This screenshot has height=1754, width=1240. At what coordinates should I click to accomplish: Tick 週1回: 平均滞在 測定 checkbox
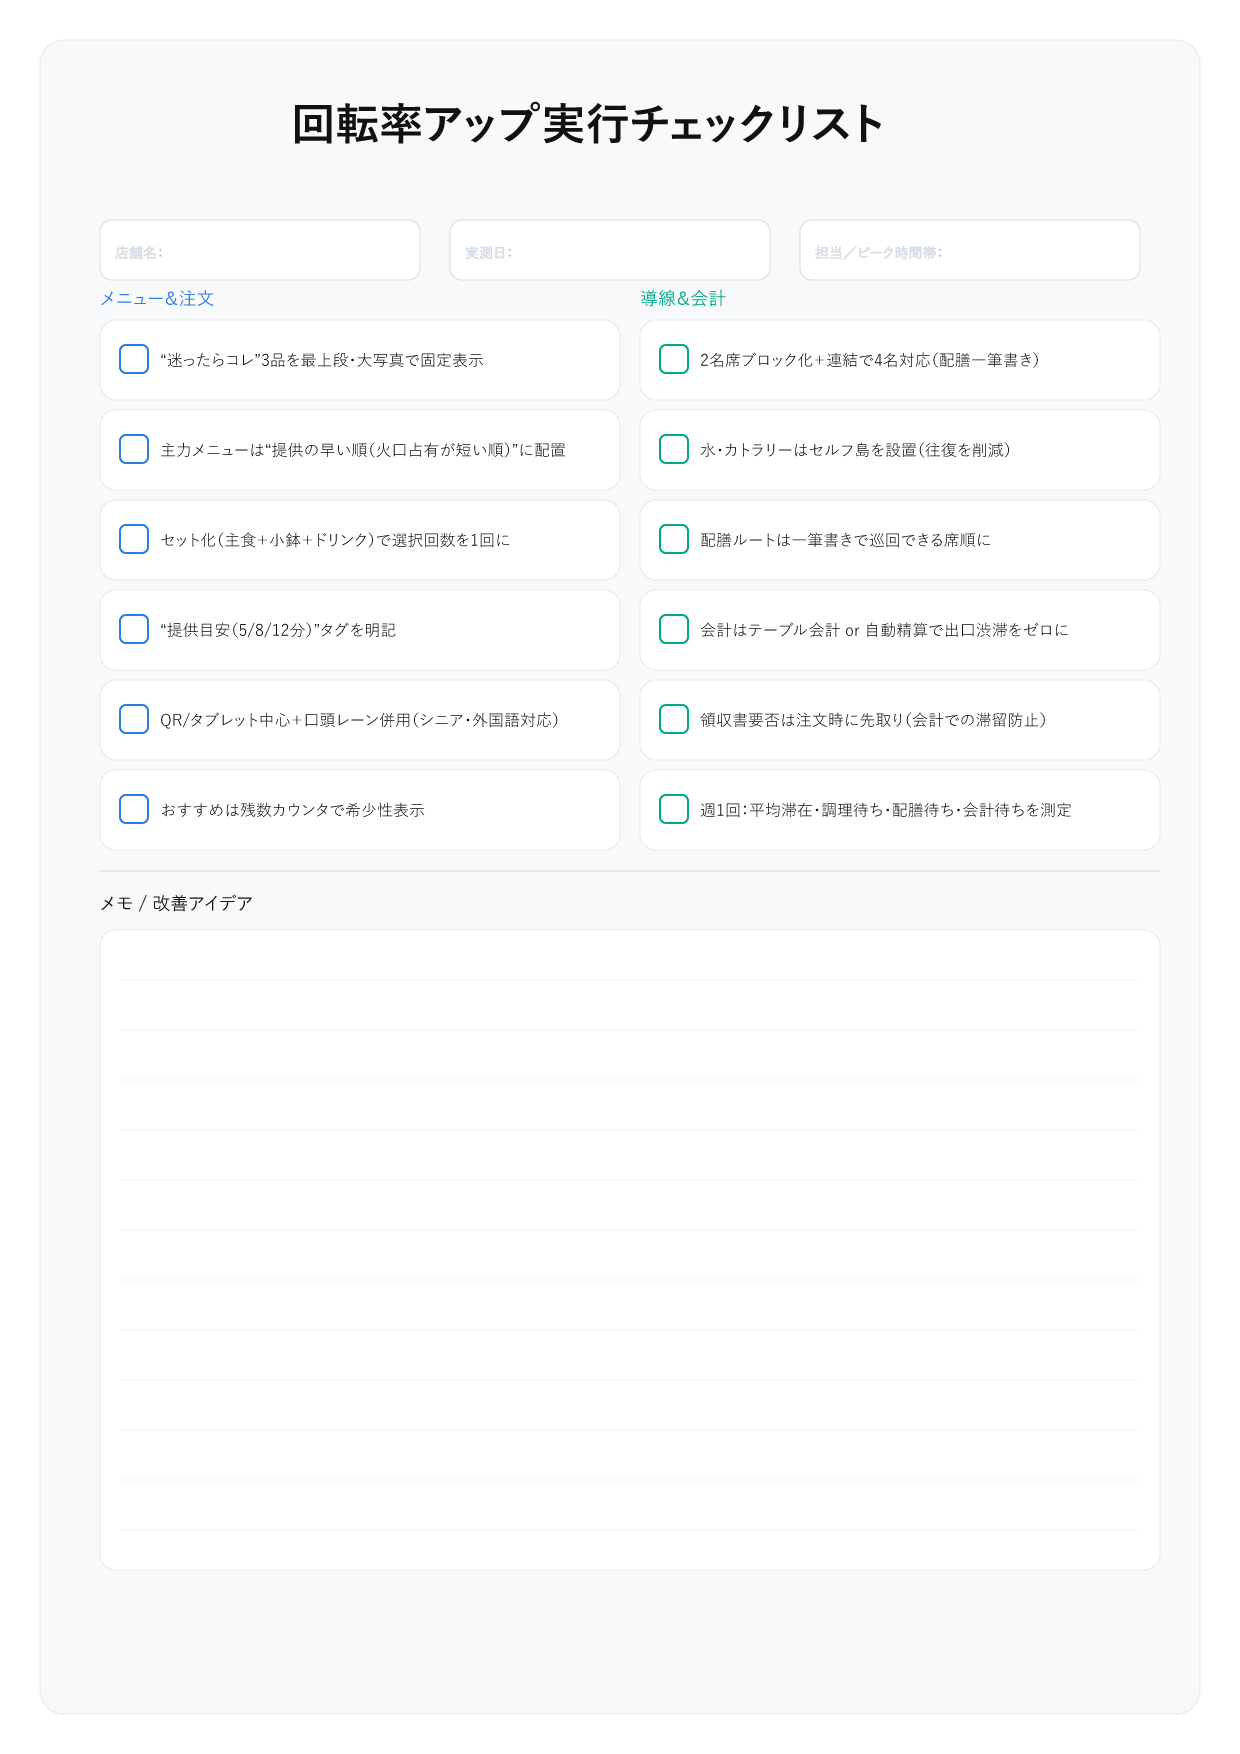point(674,809)
